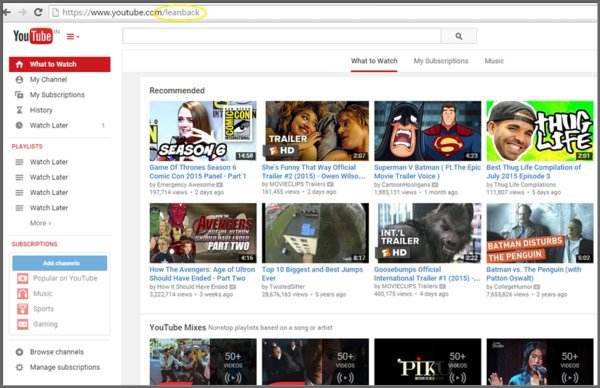This screenshot has height=388, width=600.
Task: Click How The Avengers Should Have Ended title
Action: pyautogui.click(x=202, y=274)
